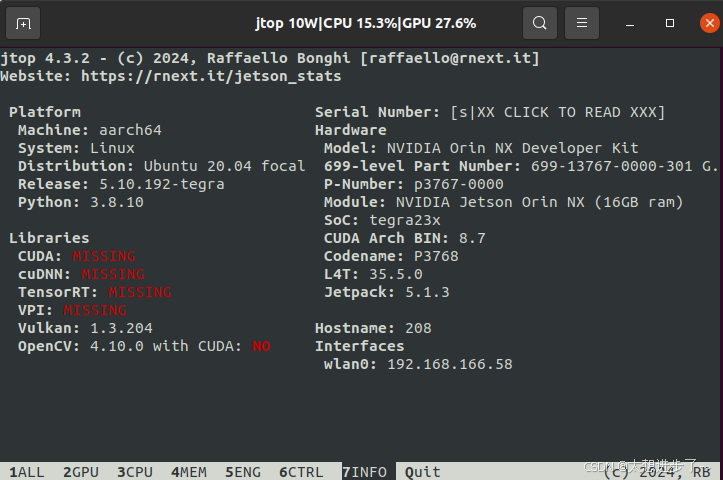The image size is (723, 480).
Task: Click the System value Linux
Action: [112, 148]
